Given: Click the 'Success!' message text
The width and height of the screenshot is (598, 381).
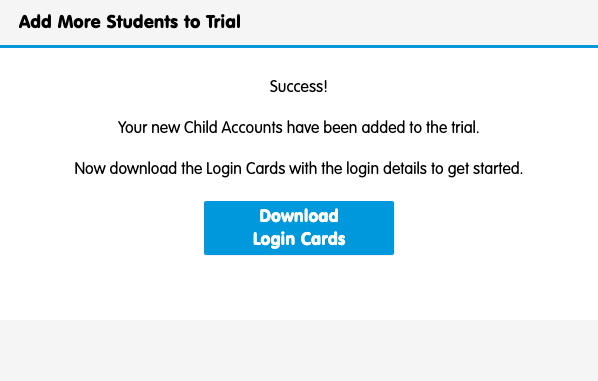Looking at the screenshot, I should click(x=298, y=87).
